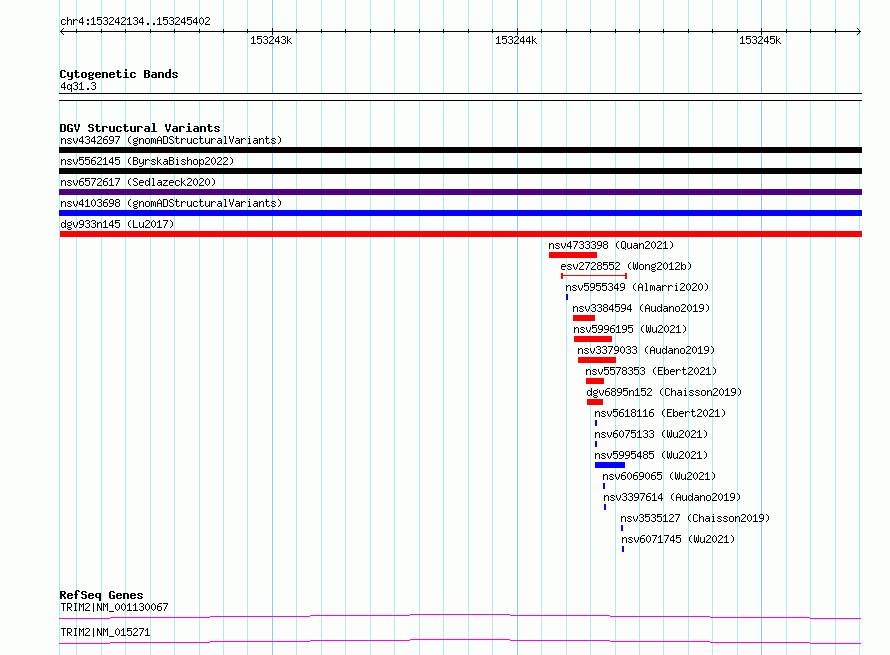Open the DGV Structural Variants track heading

[x=140, y=128]
